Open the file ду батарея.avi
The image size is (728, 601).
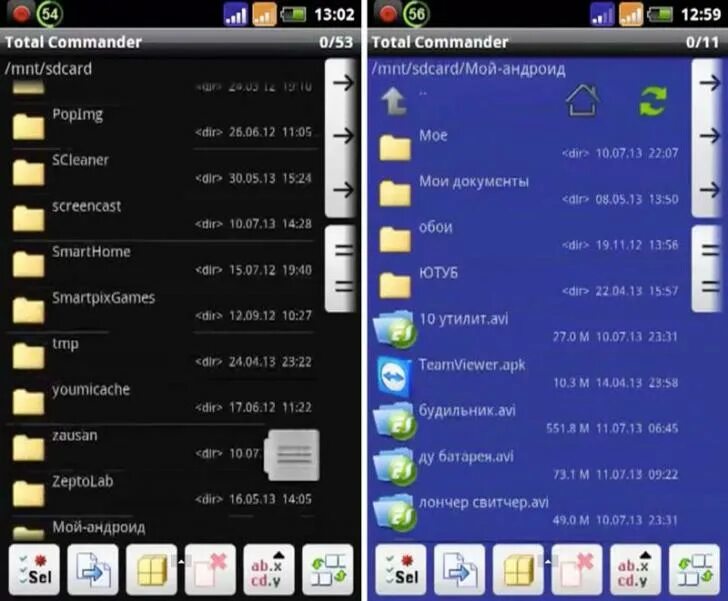pyautogui.click(x=529, y=468)
